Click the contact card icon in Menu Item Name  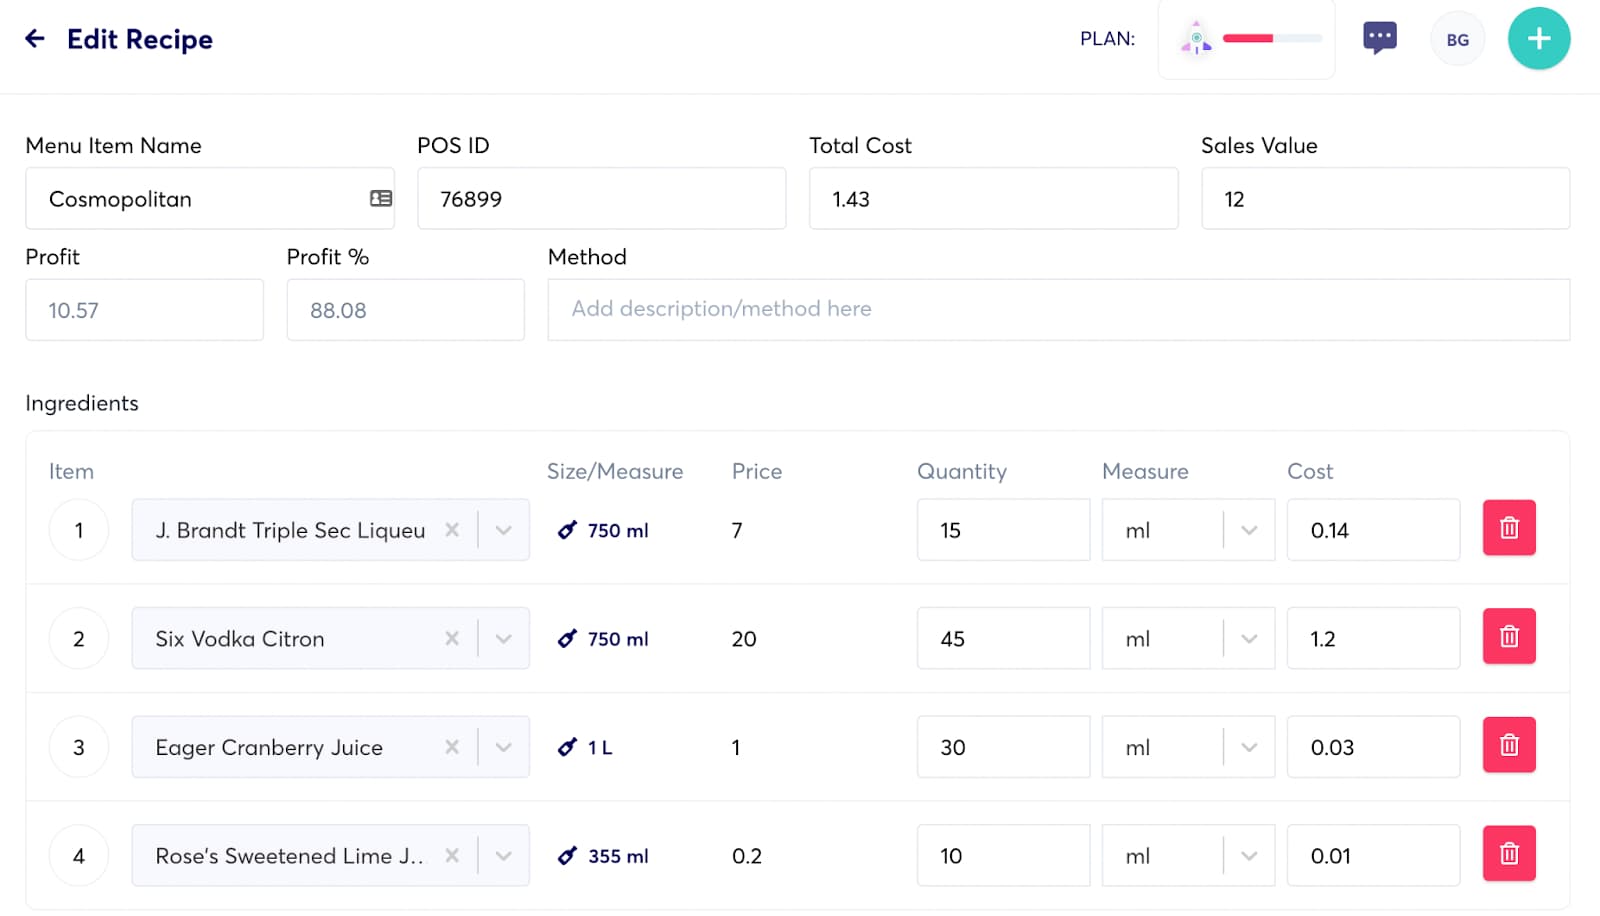coord(379,198)
